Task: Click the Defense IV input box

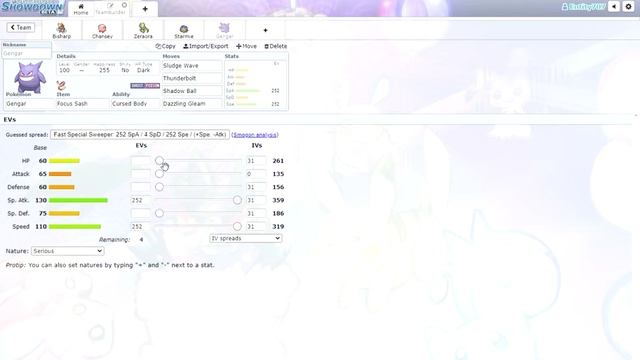Action: 256,187
